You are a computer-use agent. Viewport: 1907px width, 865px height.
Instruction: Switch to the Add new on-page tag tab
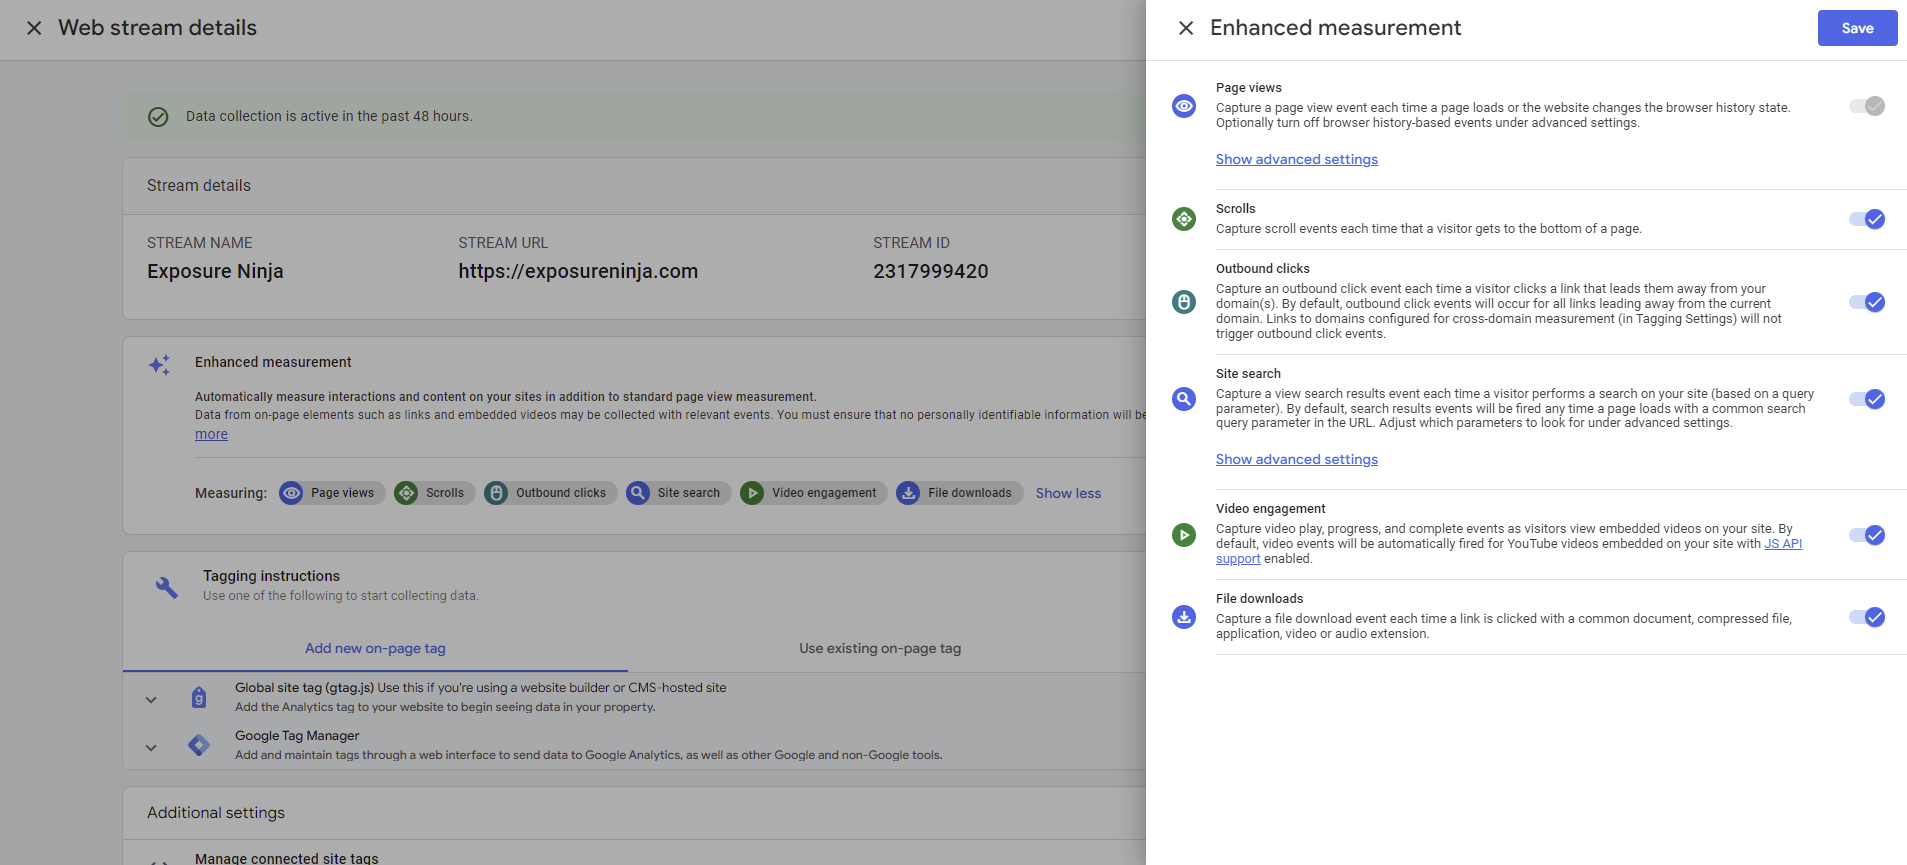click(375, 648)
